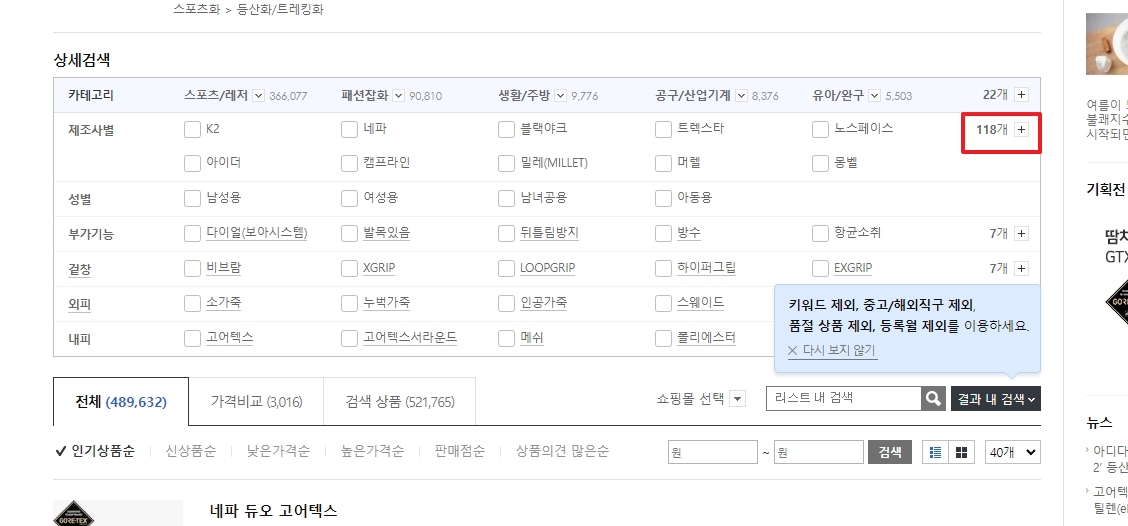
Task: Sort by 판매점순
Action: click(460, 452)
